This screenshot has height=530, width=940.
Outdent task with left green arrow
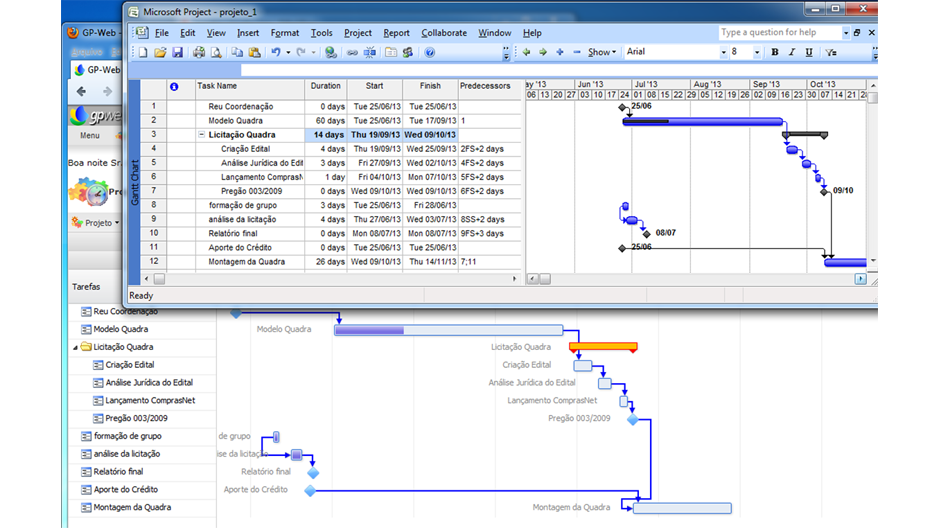(x=526, y=52)
